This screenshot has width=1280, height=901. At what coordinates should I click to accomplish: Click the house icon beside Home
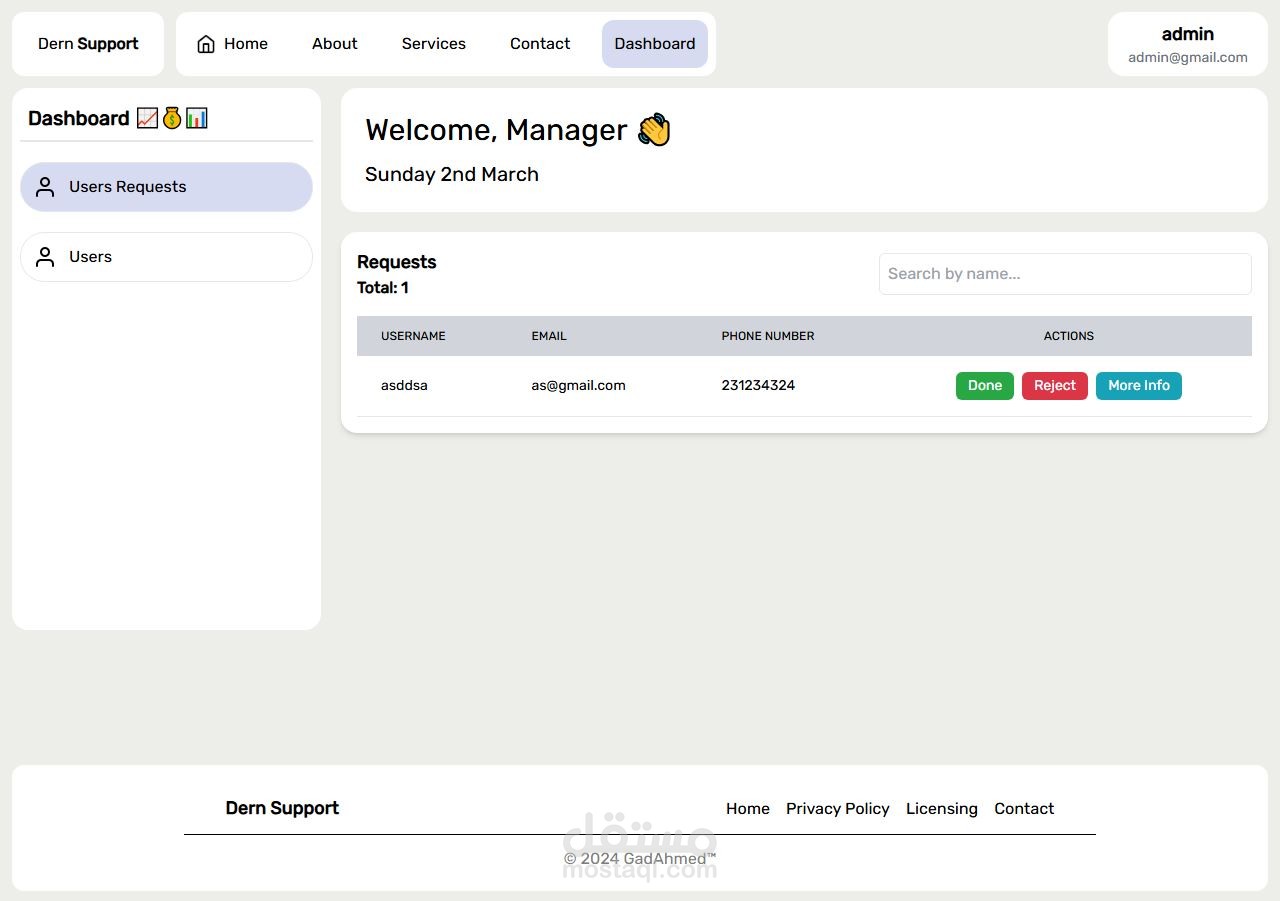click(206, 44)
